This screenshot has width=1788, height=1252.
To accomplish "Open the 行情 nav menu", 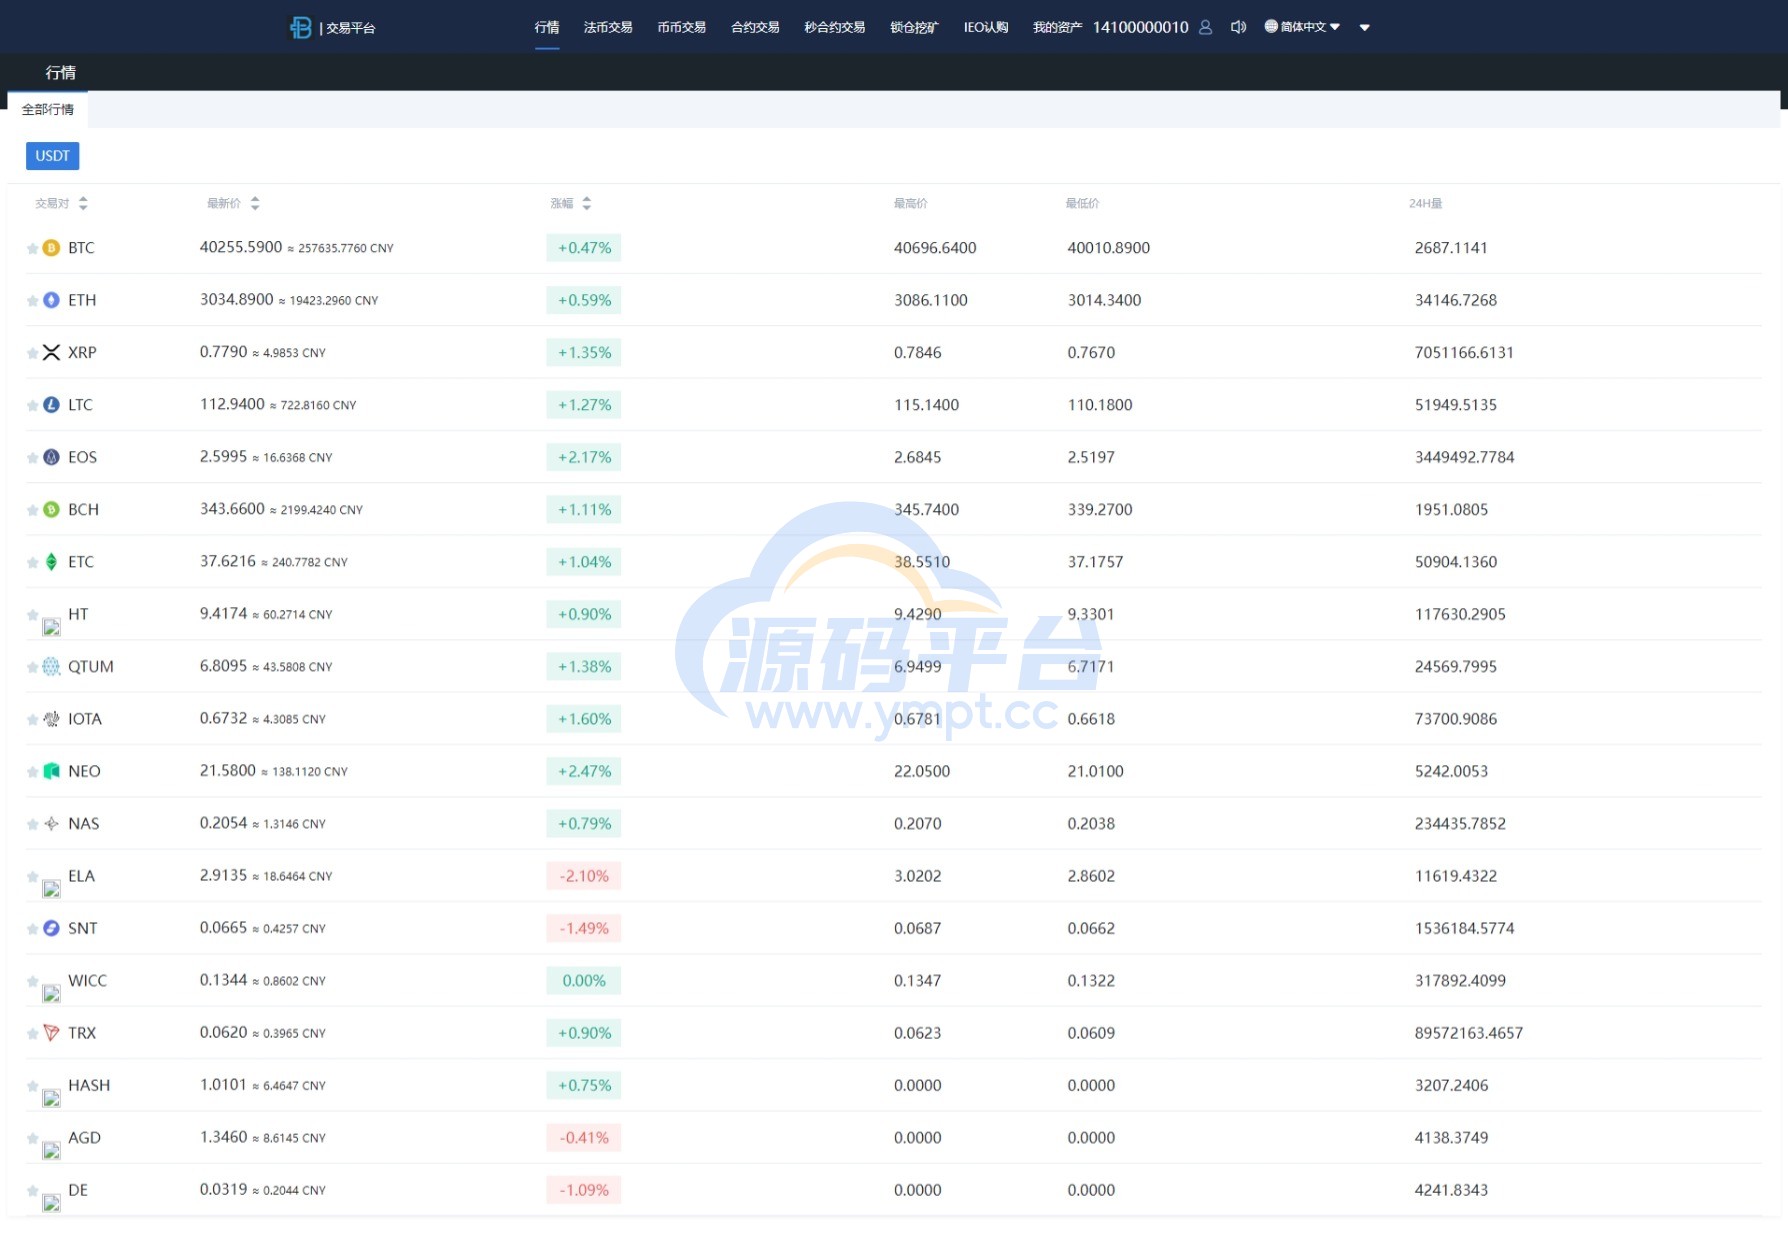I will (x=547, y=27).
